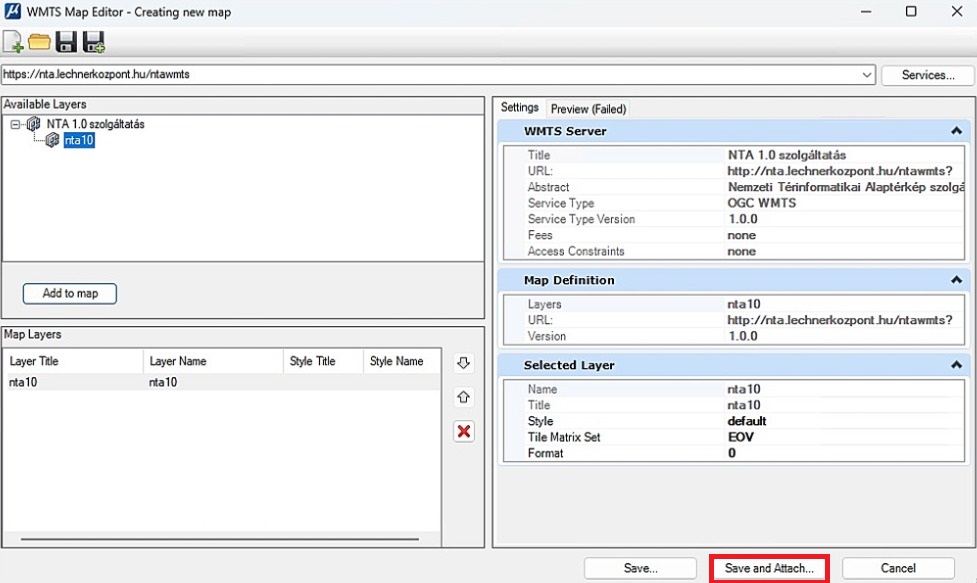The width and height of the screenshot is (977, 583).
Task: Click the nta10 layer icon in tree
Action: (x=52, y=140)
